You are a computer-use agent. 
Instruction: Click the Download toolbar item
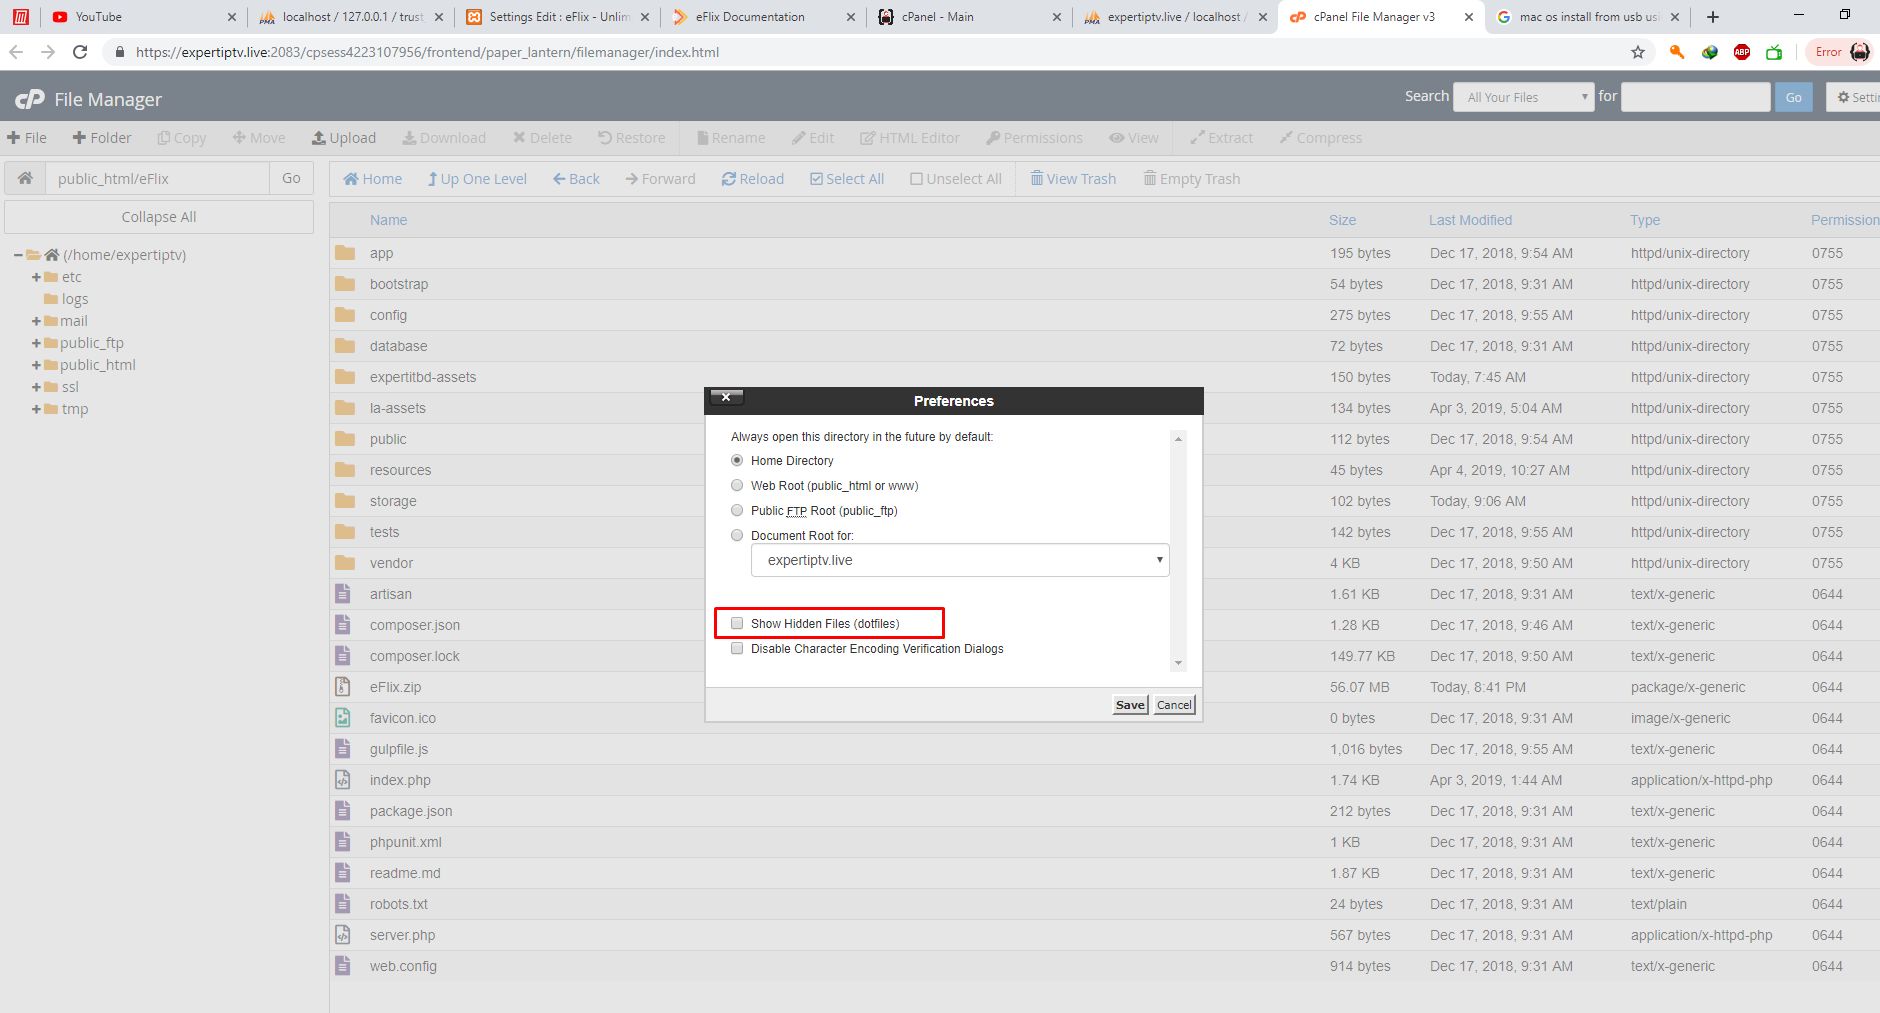(444, 138)
